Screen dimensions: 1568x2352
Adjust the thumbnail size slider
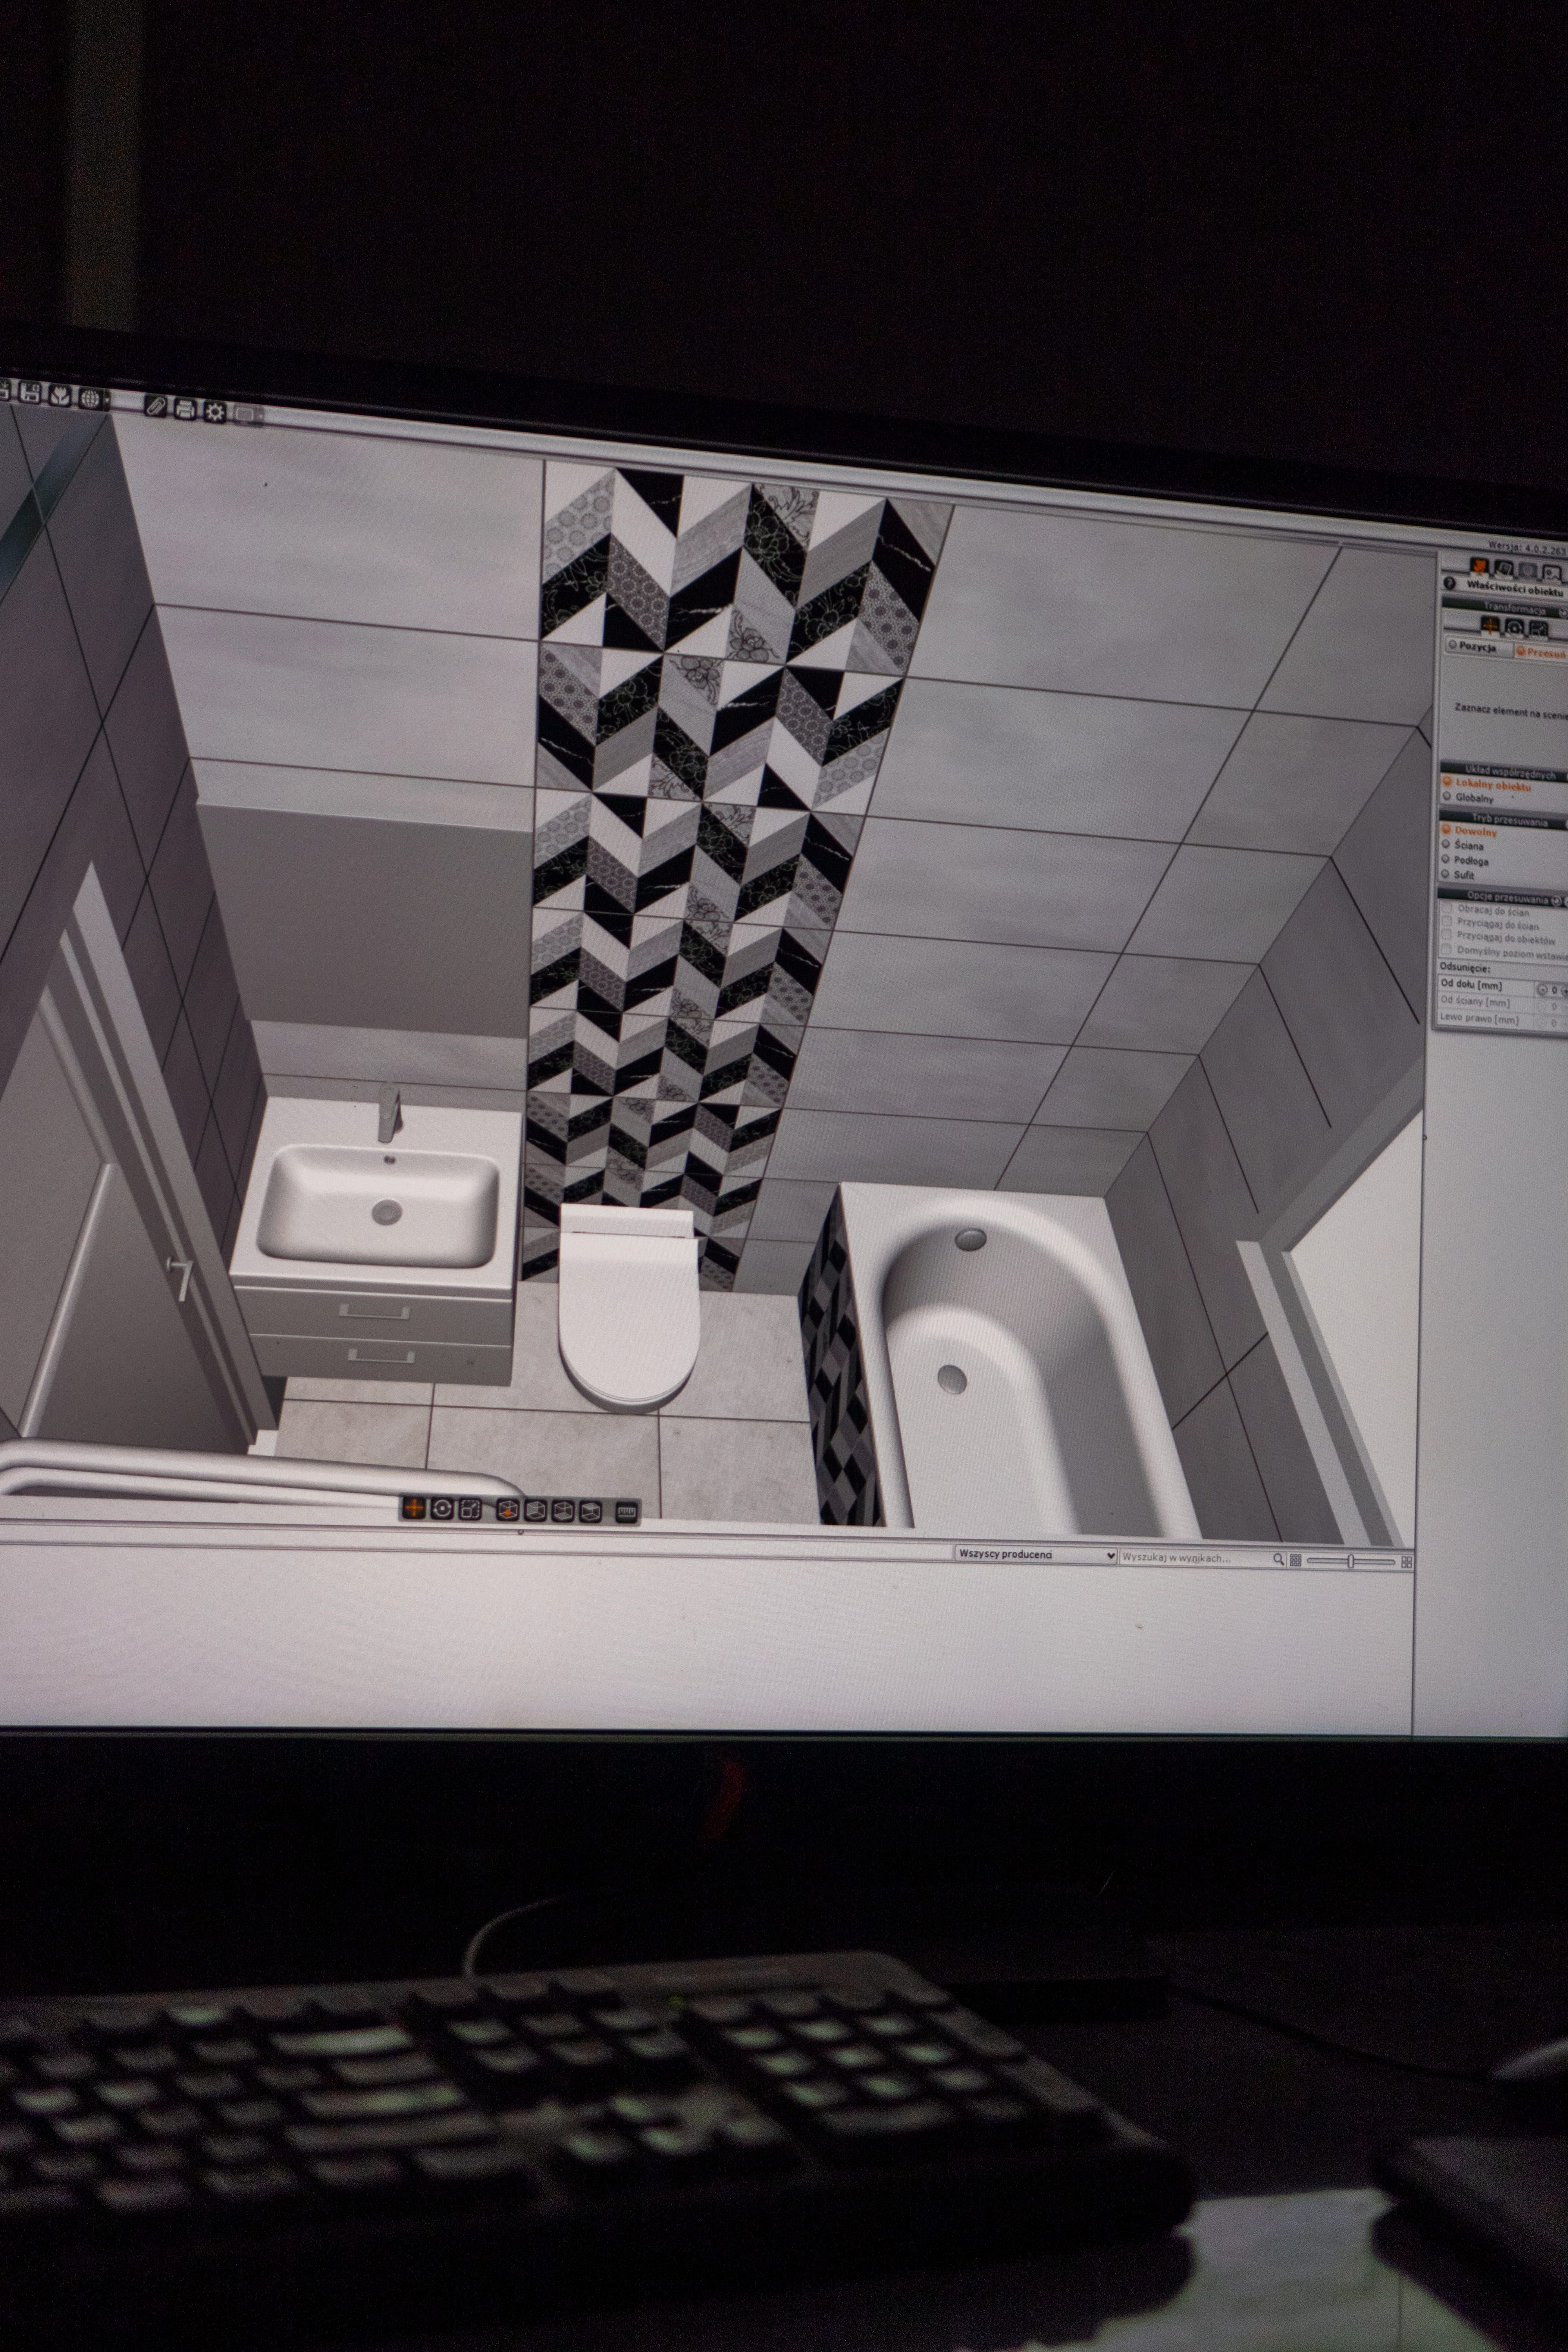point(1350,1561)
